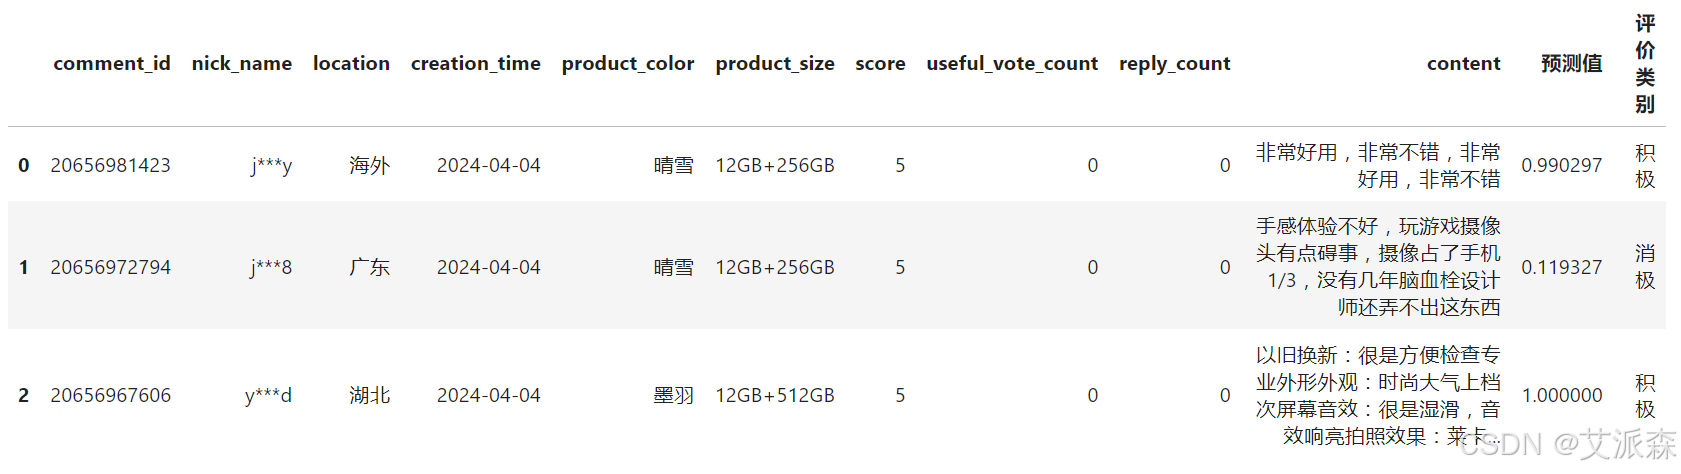The image size is (1681, 474).
Task: Select the useful_vote_count column header
Action: click(x=1012, y=64)
